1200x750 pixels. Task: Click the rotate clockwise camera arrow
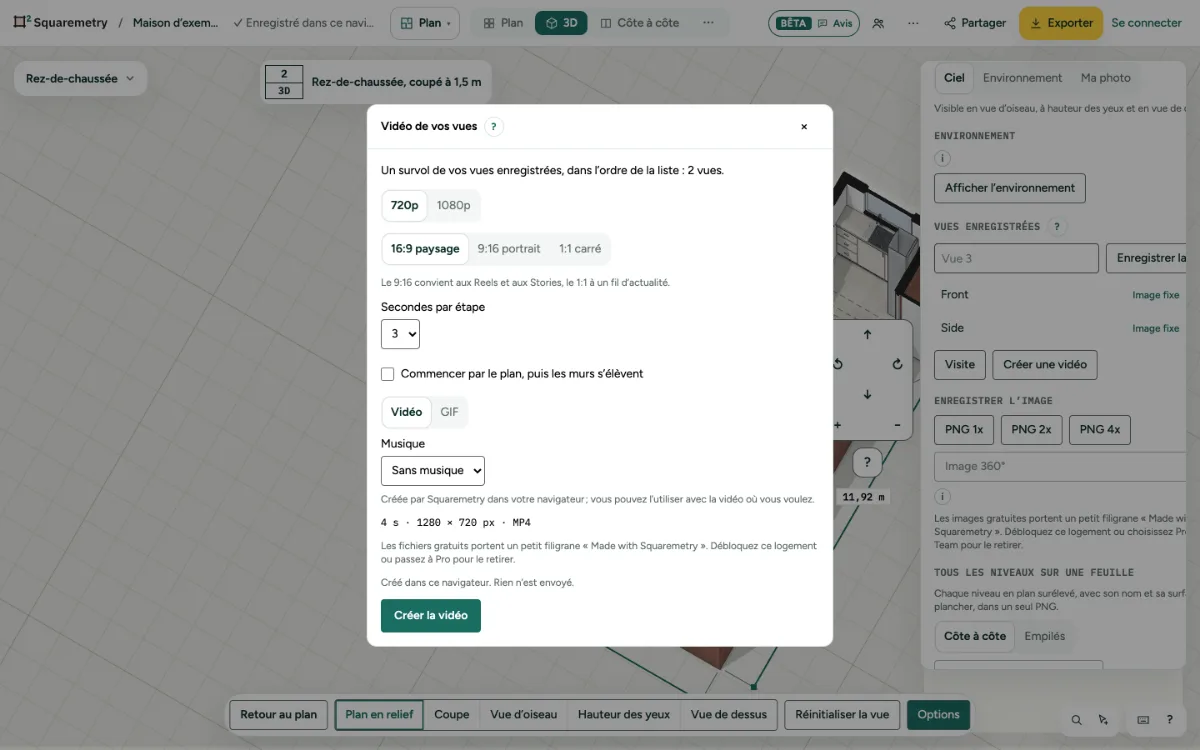(897, 364)
